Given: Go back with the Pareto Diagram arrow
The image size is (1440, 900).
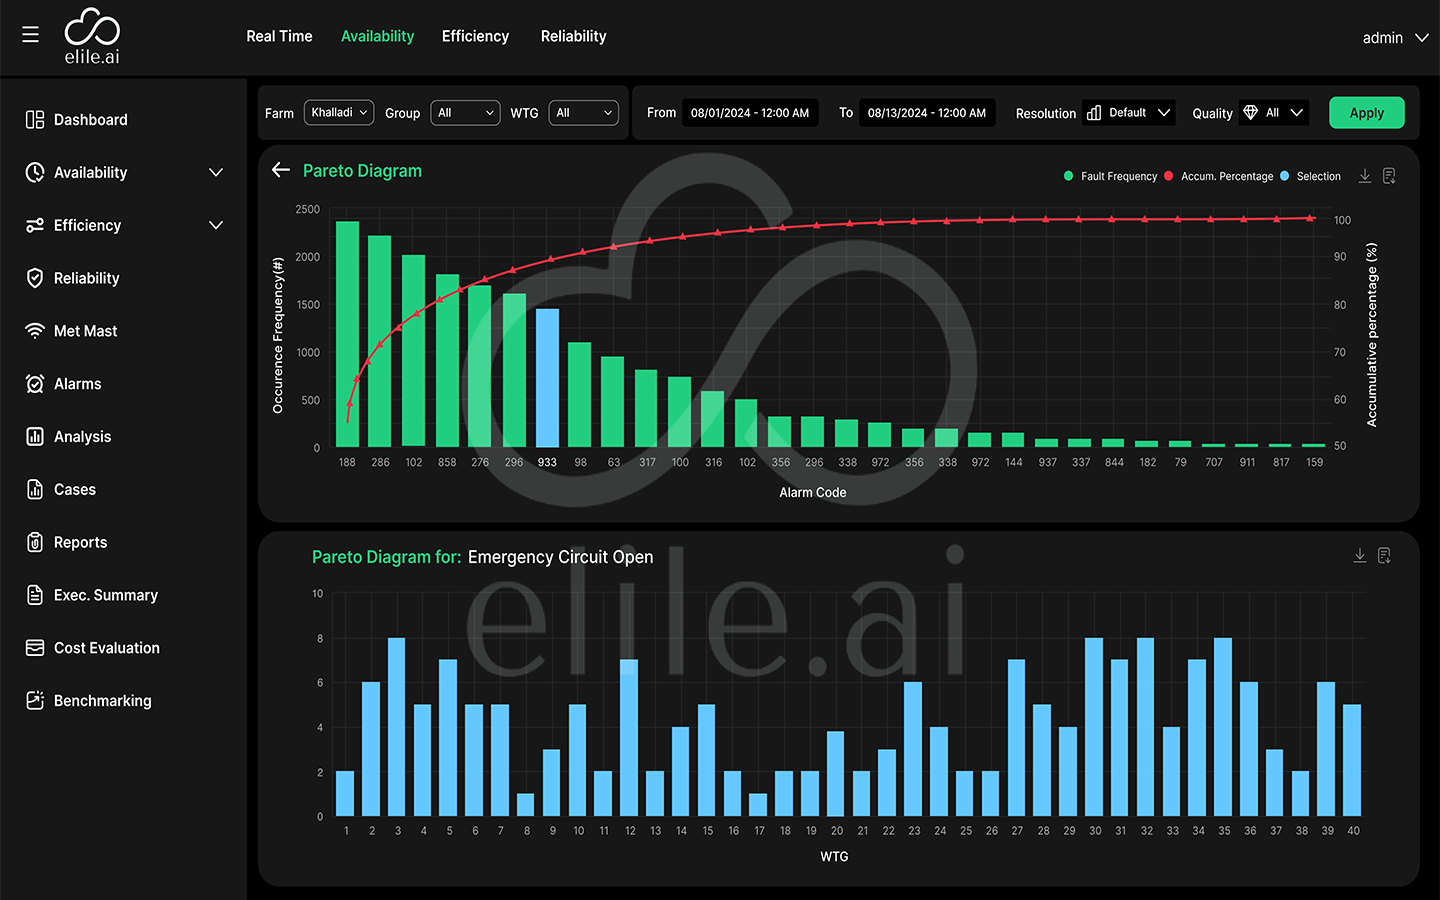Looking at the screenshot, I should pos(281,170).
